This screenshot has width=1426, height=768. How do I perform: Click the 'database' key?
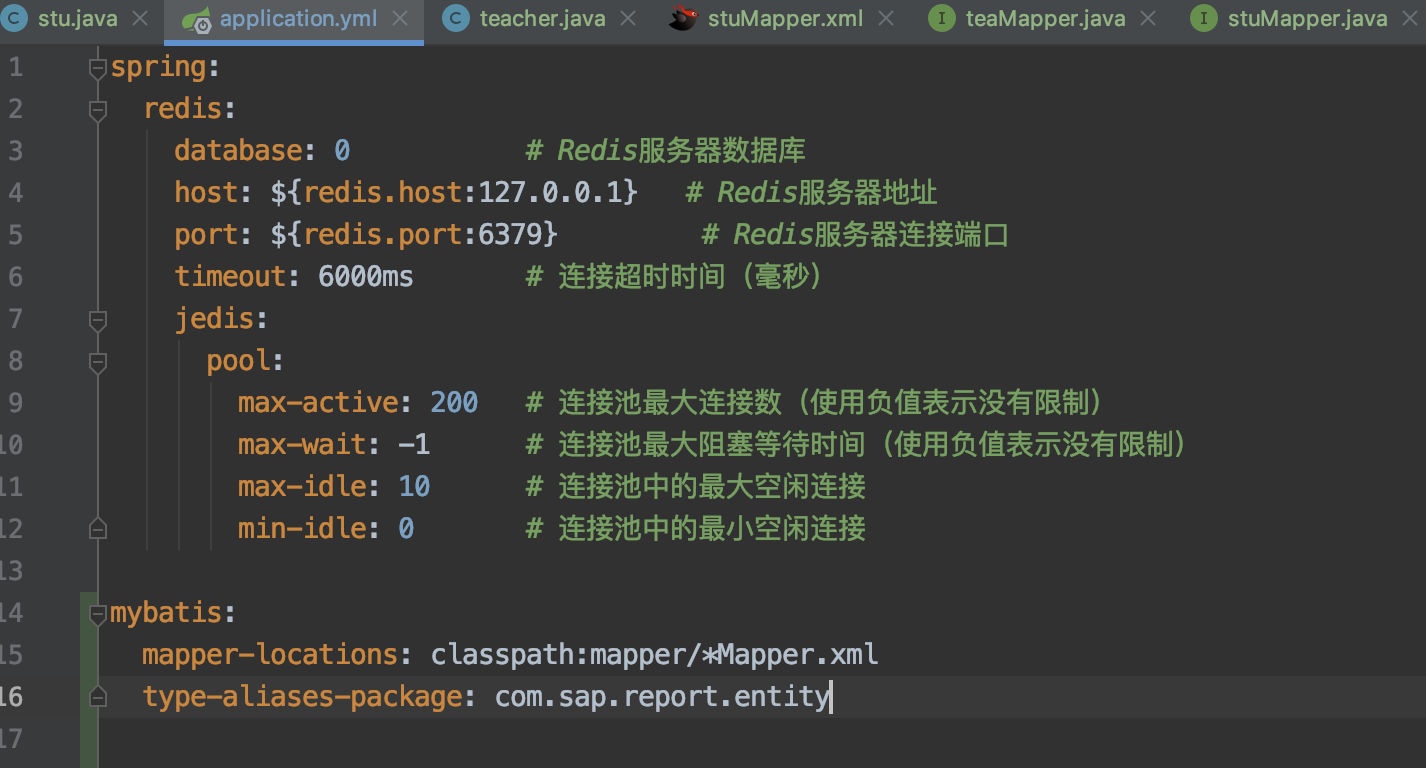pyautogui.click(x=238, y=151)
